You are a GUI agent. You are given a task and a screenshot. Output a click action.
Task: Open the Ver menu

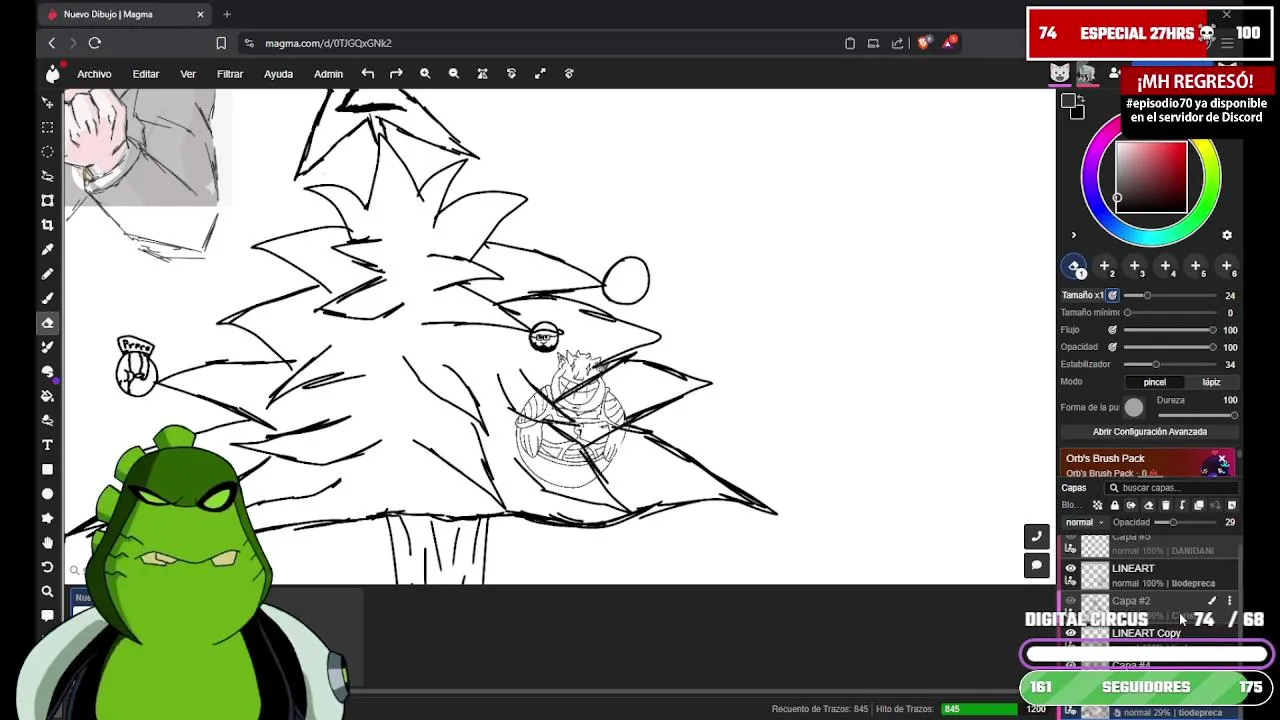tap(188, 74)
